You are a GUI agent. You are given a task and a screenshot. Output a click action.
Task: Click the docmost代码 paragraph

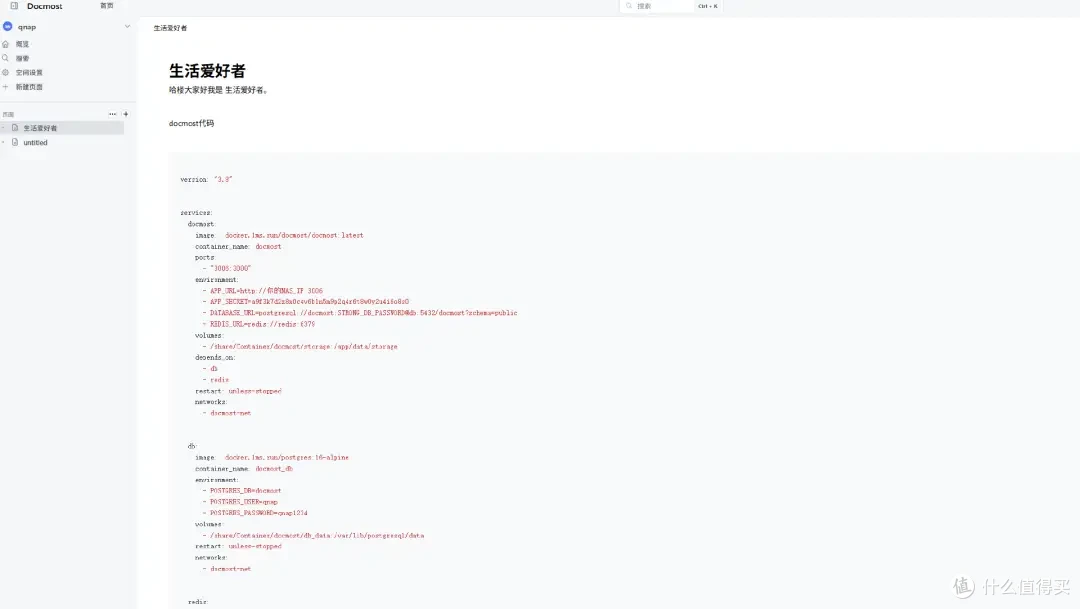[191, 123]
